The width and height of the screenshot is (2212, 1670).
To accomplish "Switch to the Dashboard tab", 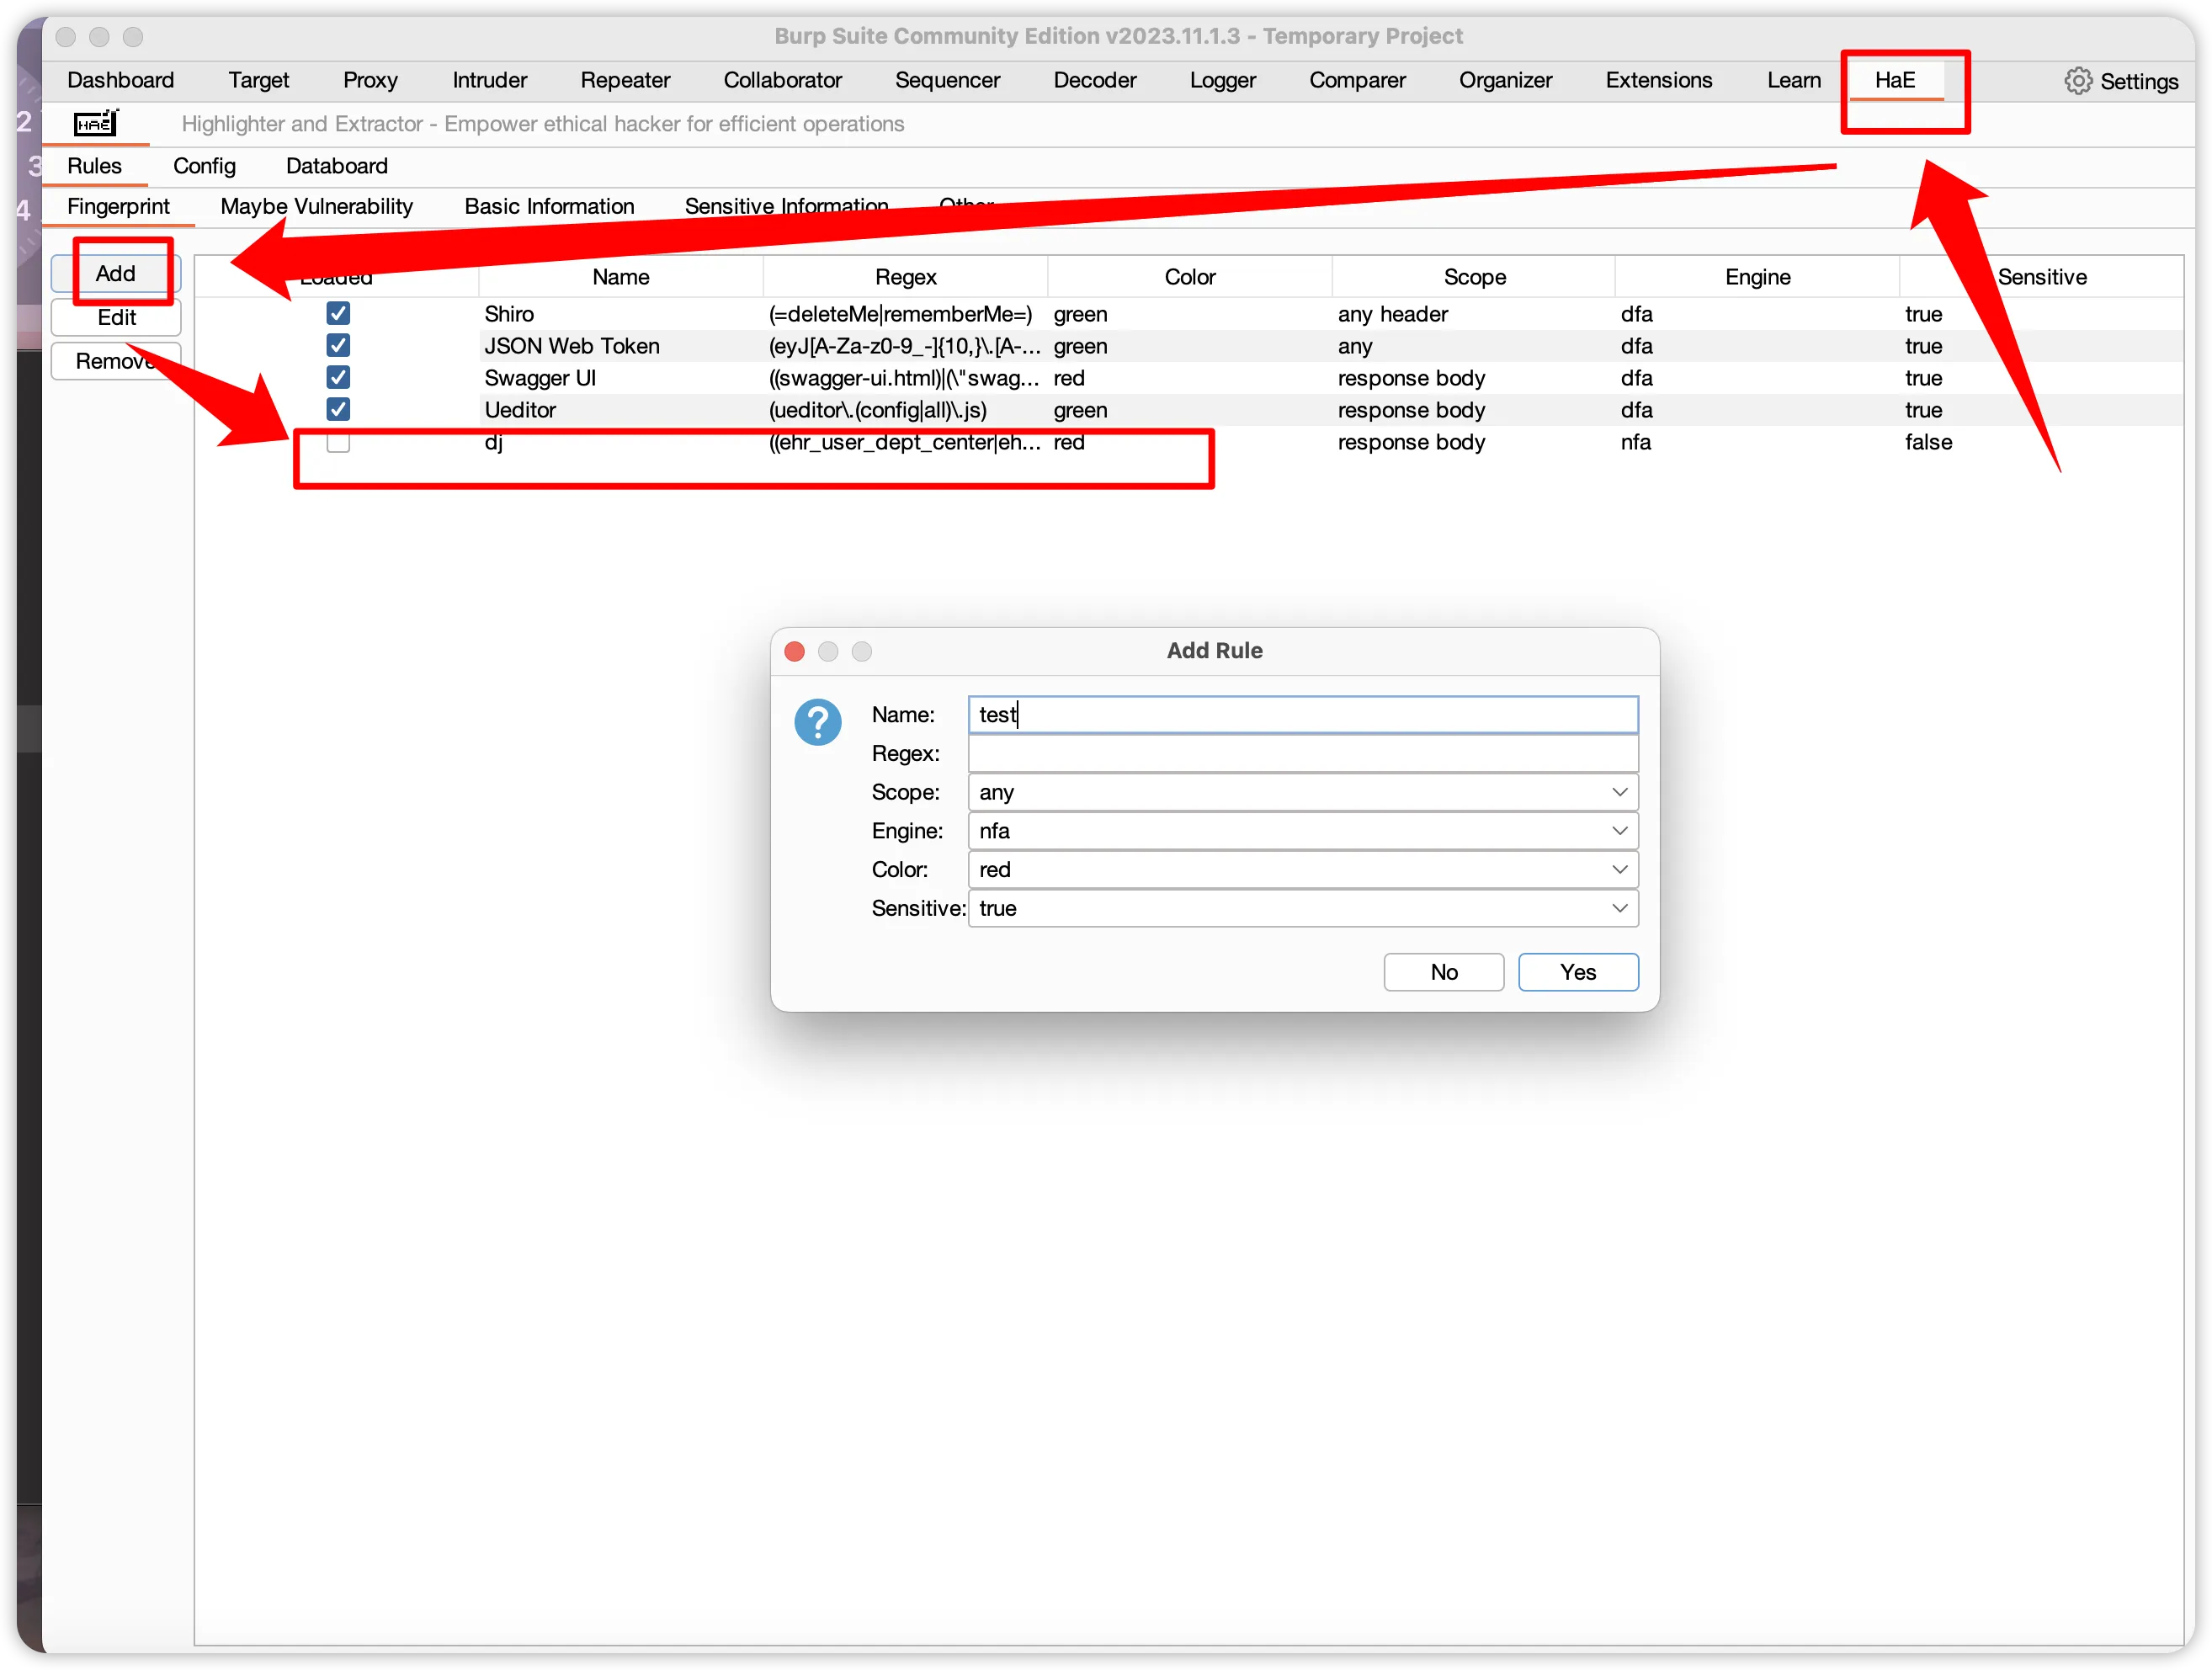I will [x=120, y=80].
